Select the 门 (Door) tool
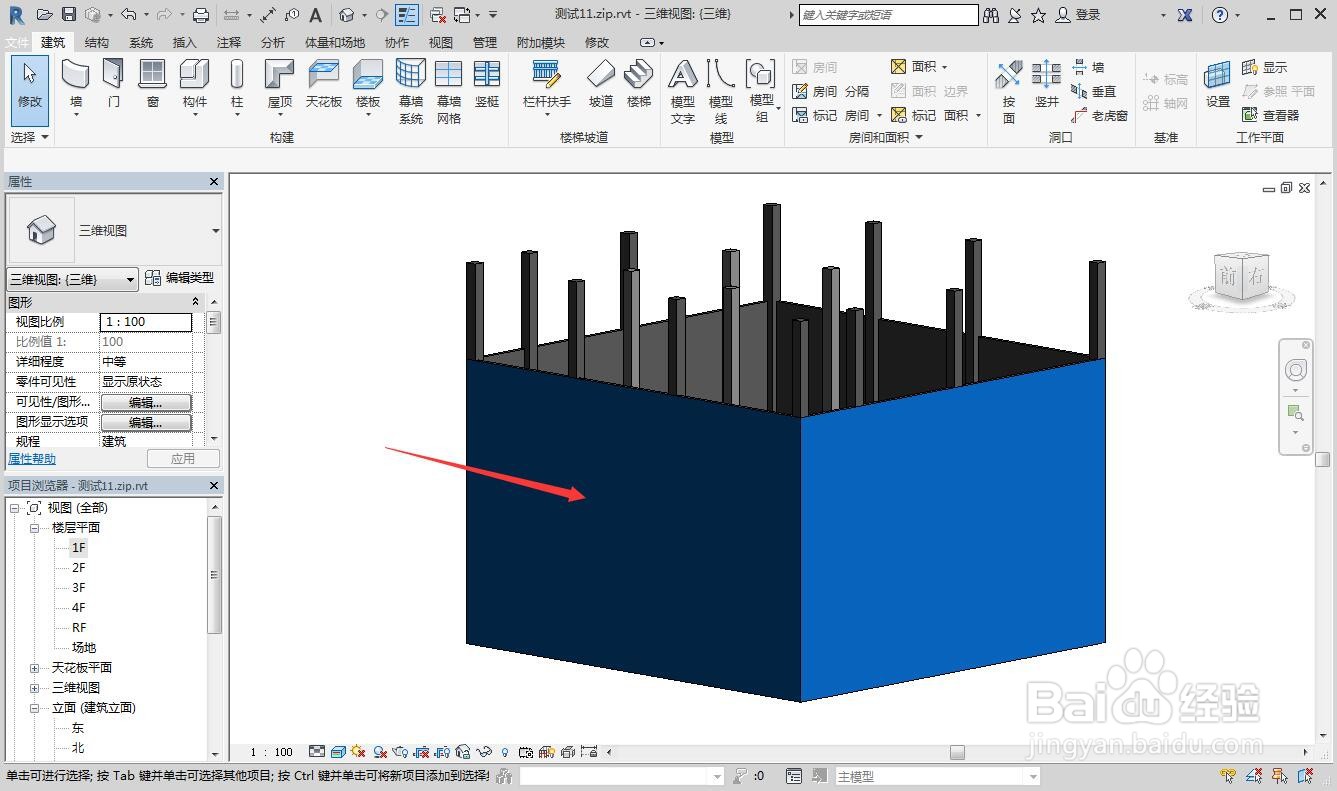This screenshot has width=1337, height=791. pos(114,84)
